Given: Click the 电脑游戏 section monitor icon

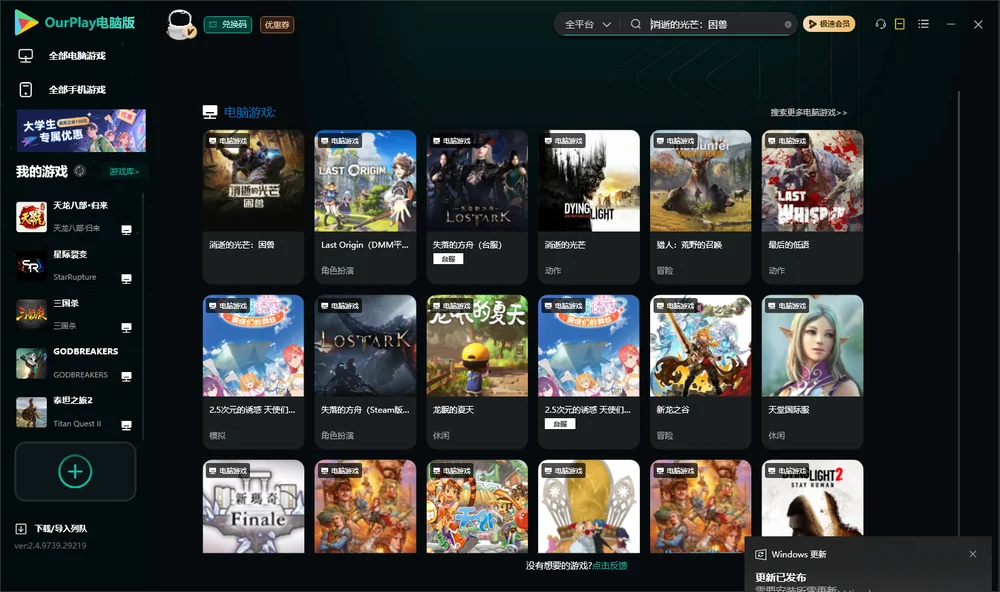Looking at the screenshot, I should (210, 112).
